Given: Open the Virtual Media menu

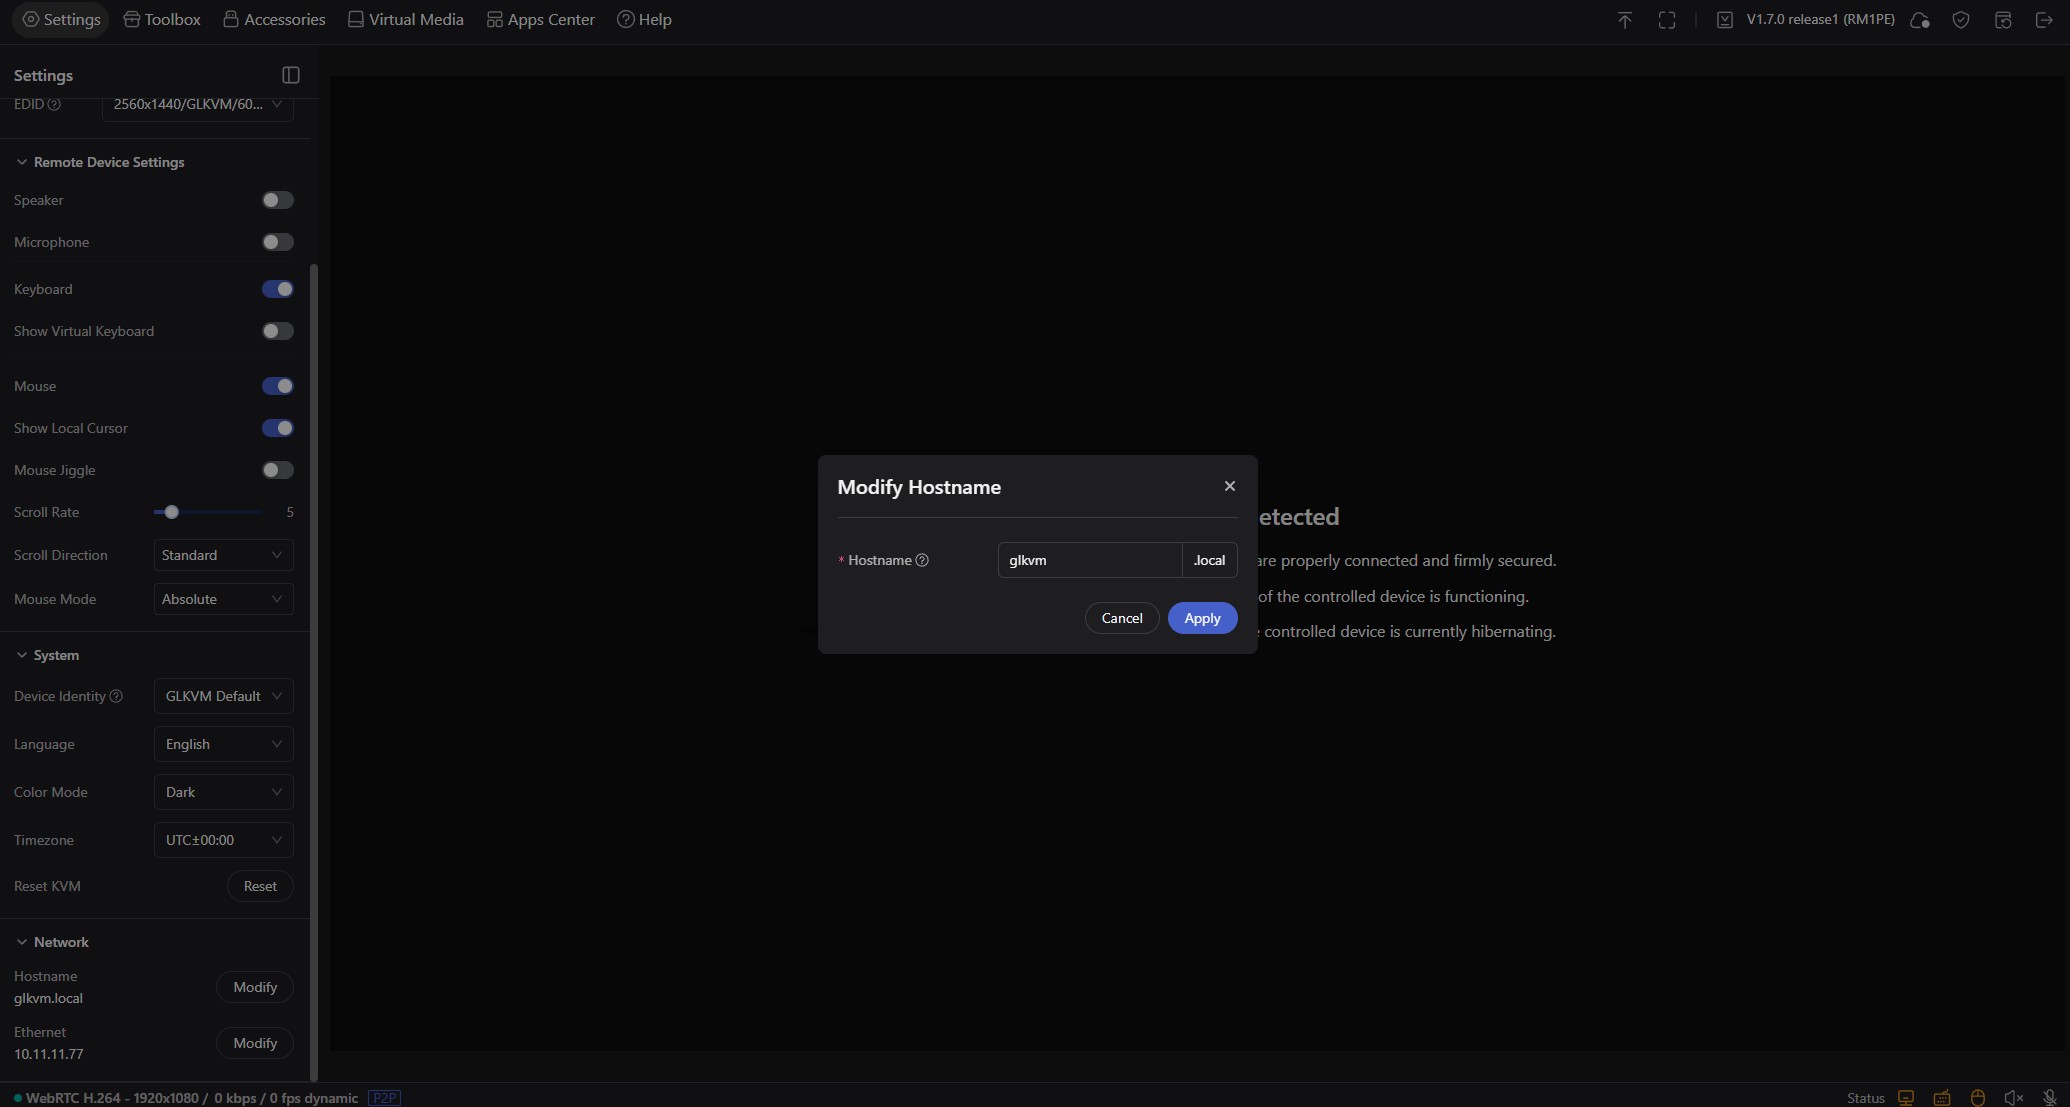Looking at the screenshot, I should click(405, 19).
